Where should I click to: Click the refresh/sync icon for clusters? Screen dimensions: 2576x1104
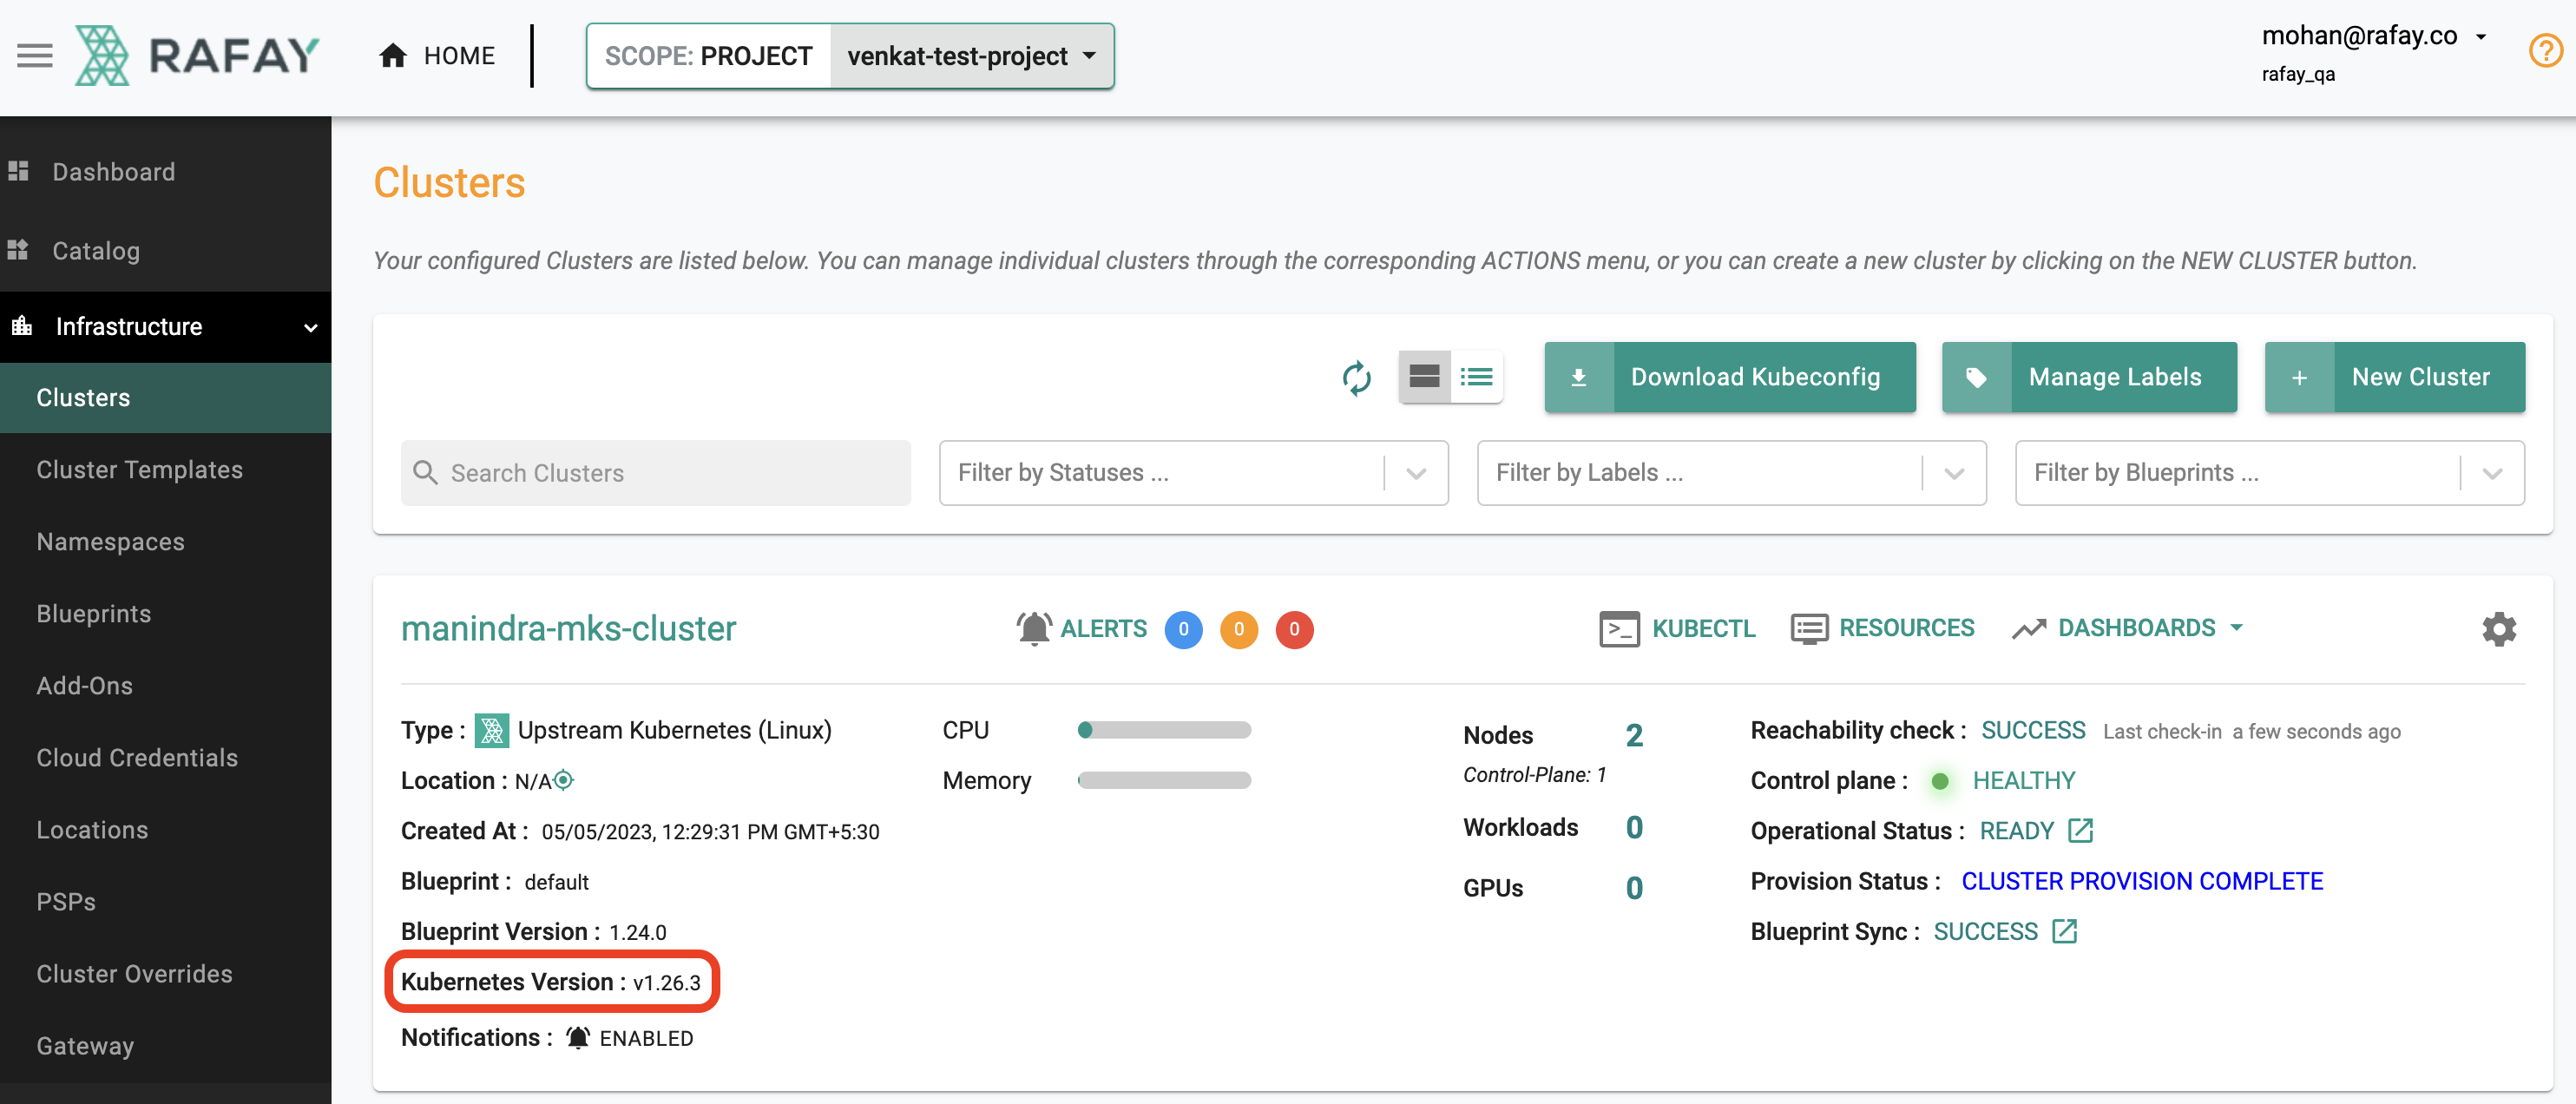click(x=1357, y=376)
